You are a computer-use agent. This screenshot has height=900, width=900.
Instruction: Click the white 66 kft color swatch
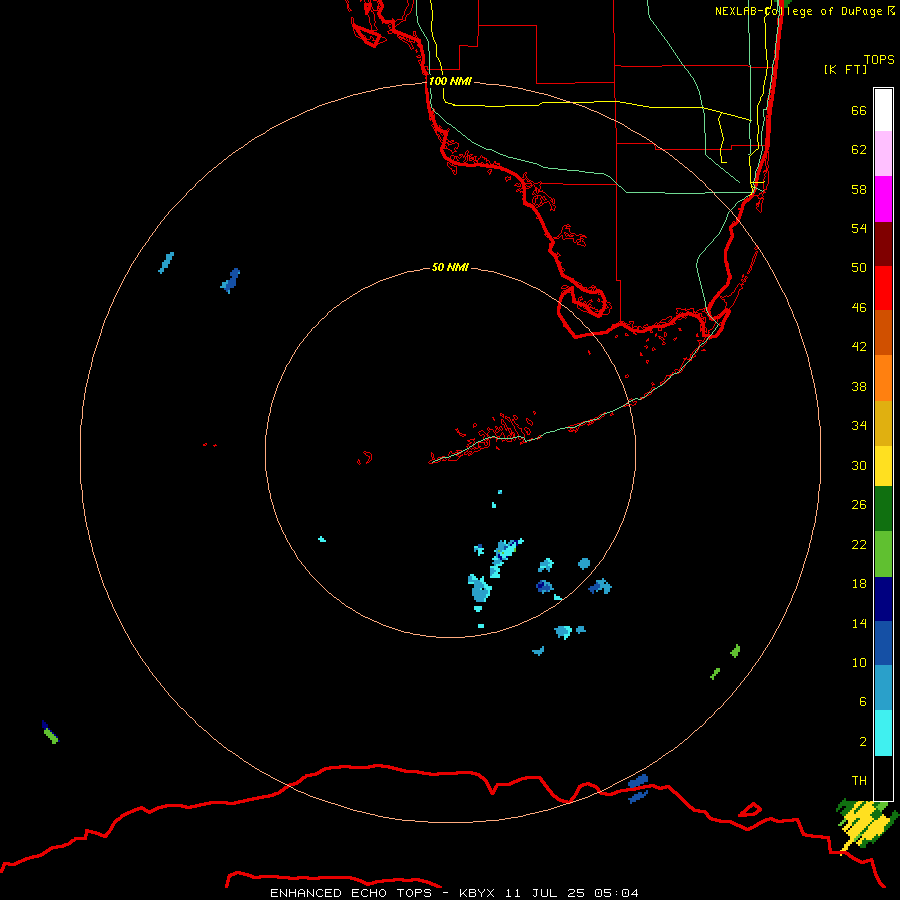click(883, 110)
